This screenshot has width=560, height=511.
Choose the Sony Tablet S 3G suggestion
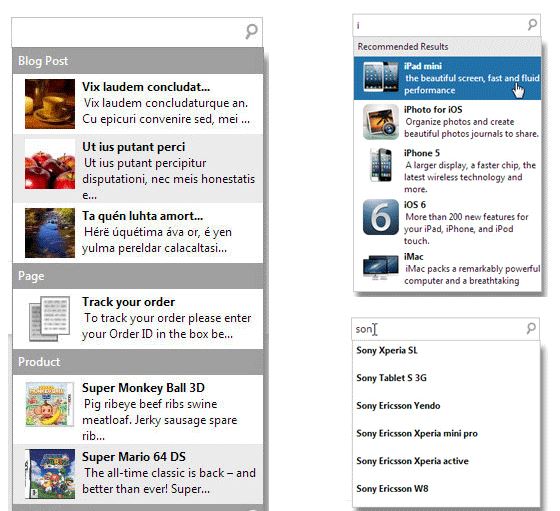coord(446,378)
